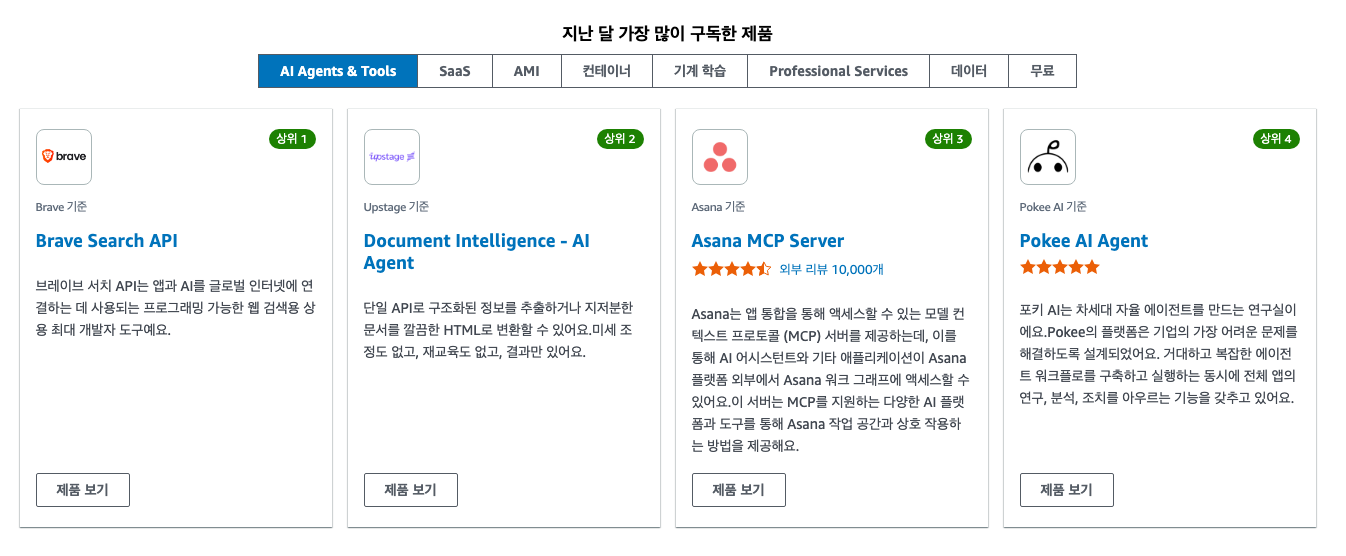Open the Asana MCP Server link
The height and width of the screenshot is (556, 1346).
768,241
